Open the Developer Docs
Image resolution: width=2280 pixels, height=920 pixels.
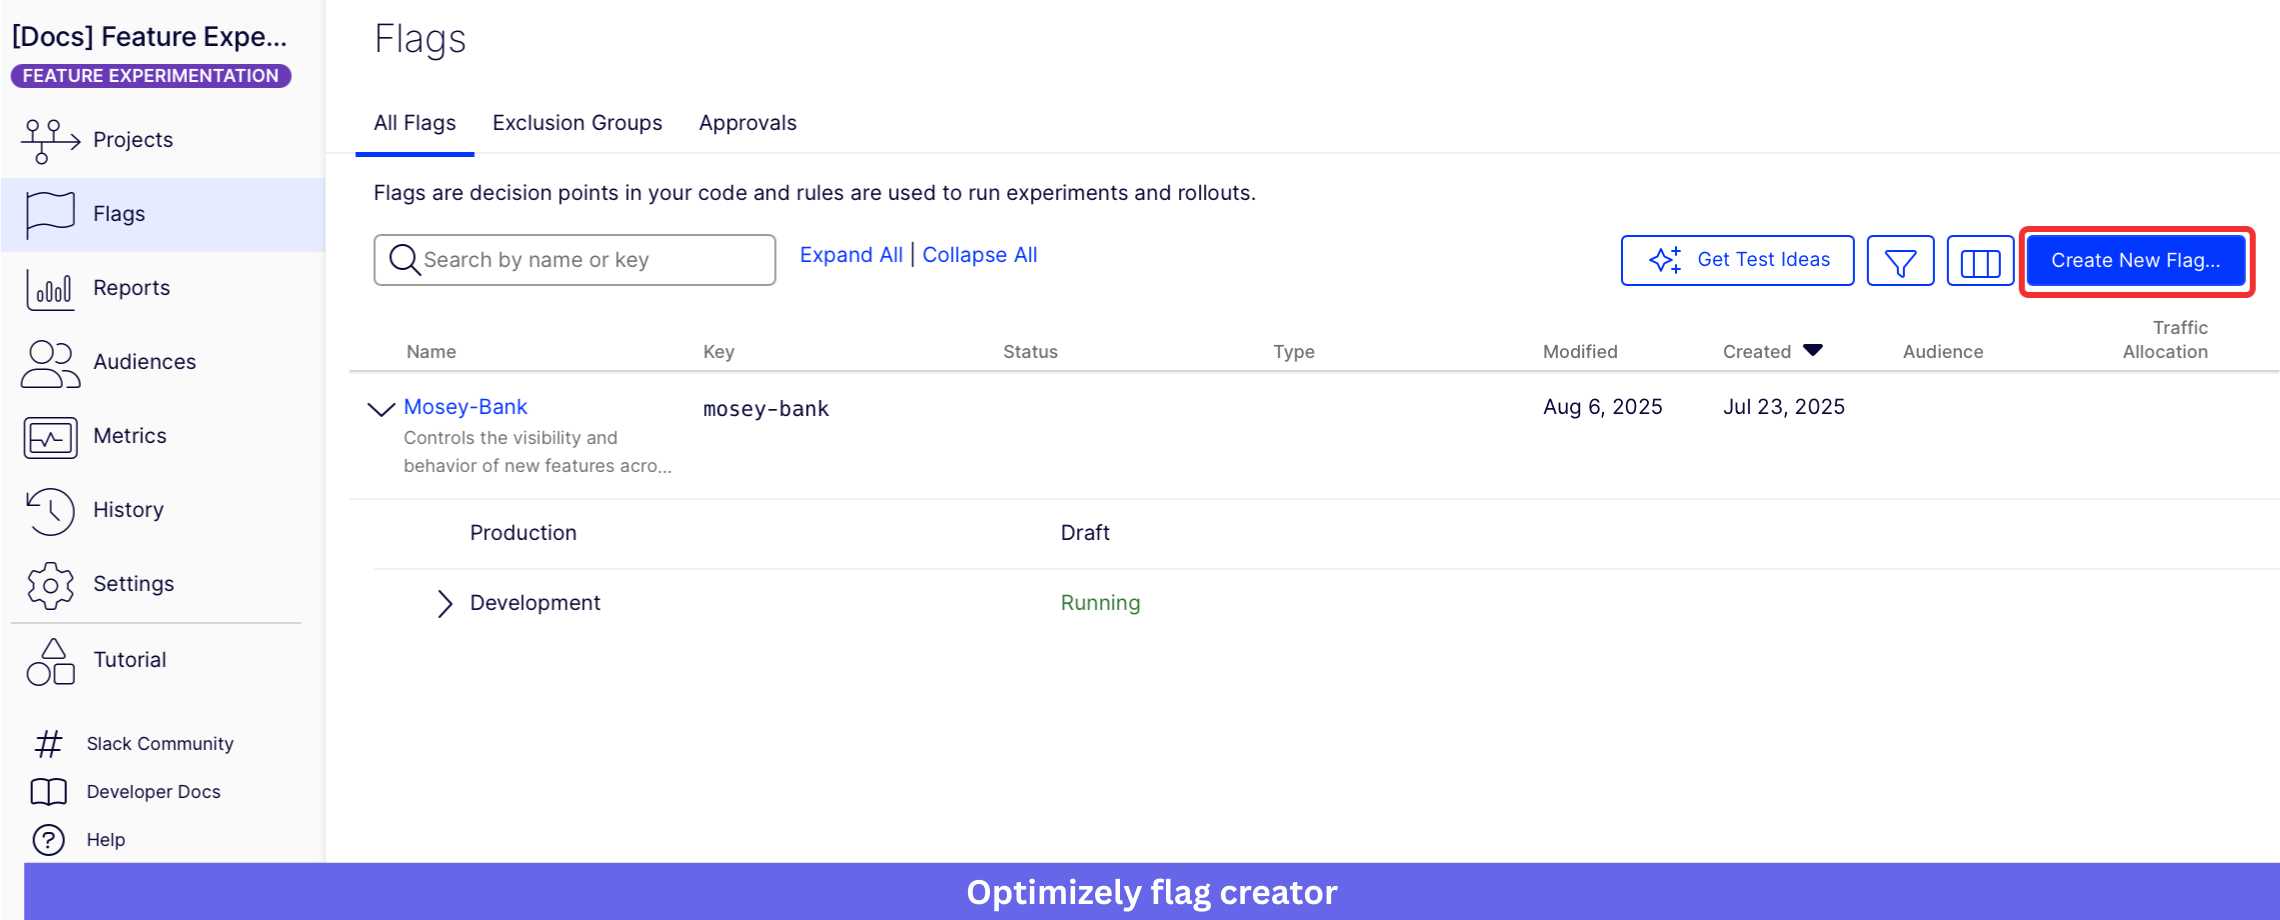151,791
